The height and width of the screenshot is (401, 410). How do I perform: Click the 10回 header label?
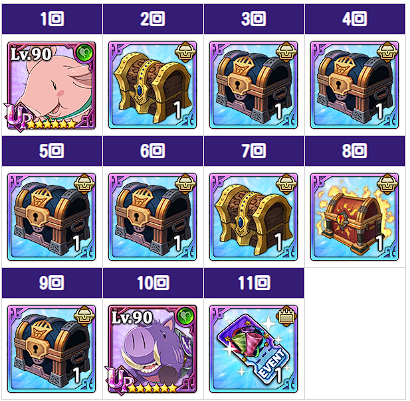153,283
